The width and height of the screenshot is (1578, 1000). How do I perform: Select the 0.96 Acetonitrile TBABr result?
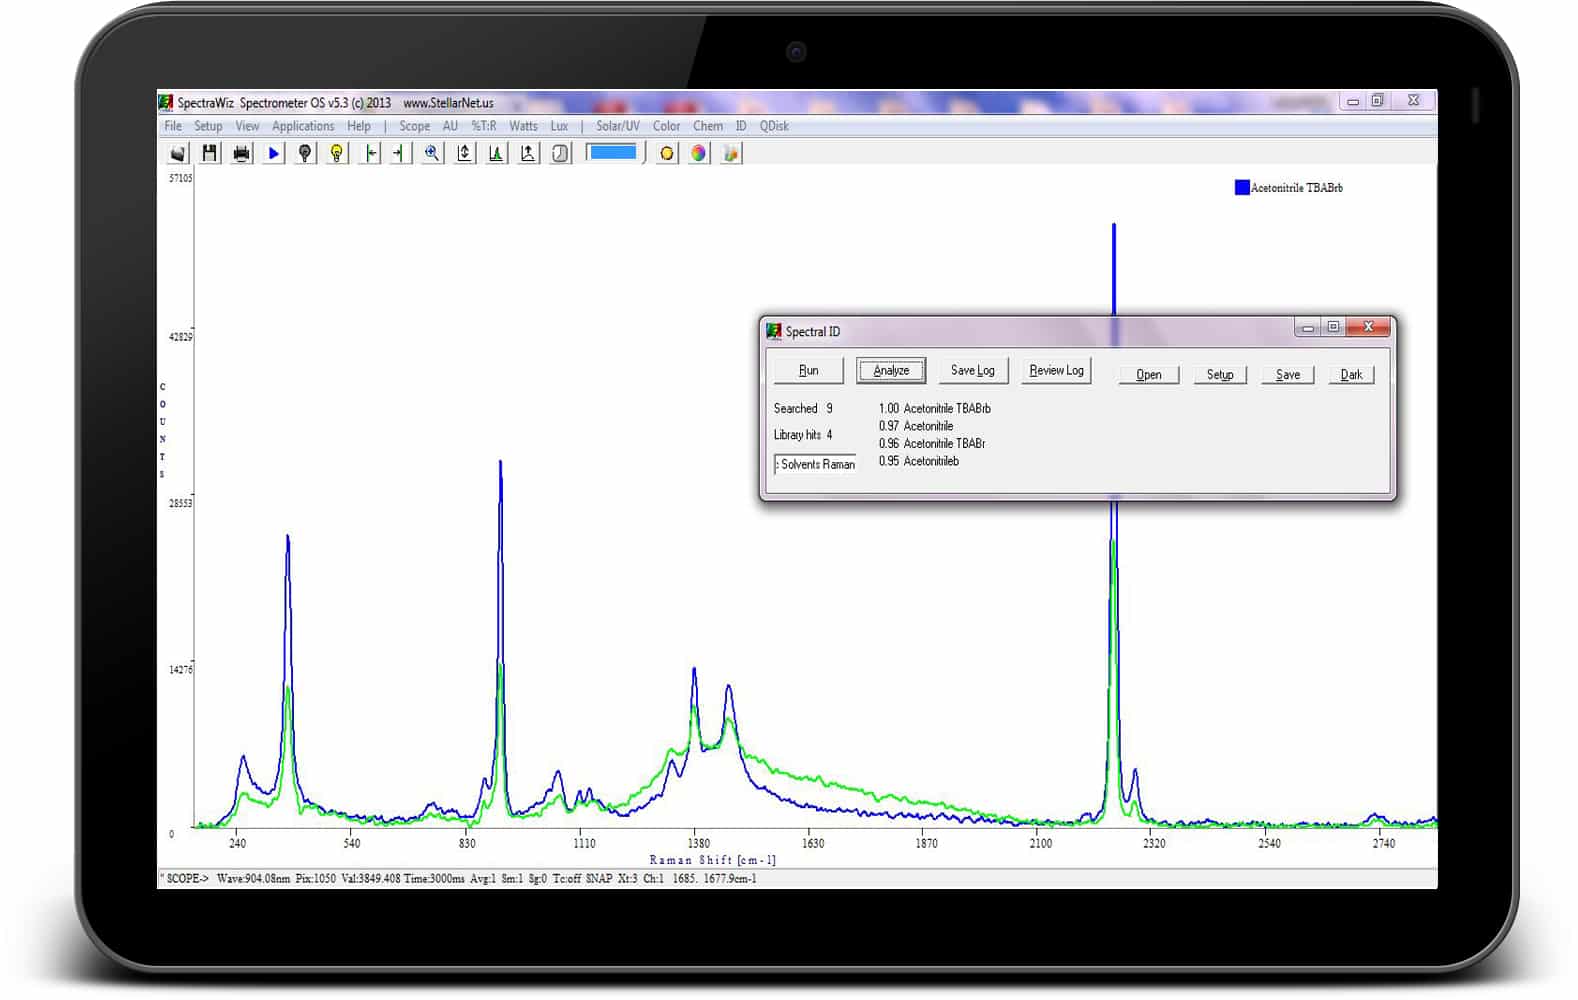[x=932, y=443]
